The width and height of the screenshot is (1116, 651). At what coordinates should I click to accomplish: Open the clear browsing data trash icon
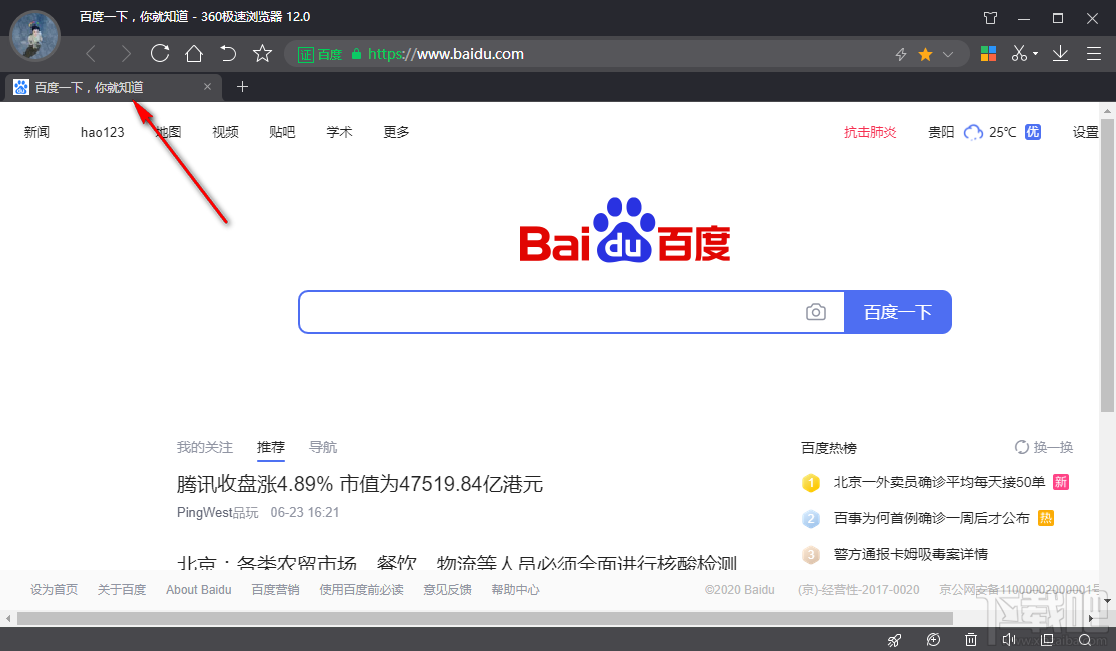[970, 639]
